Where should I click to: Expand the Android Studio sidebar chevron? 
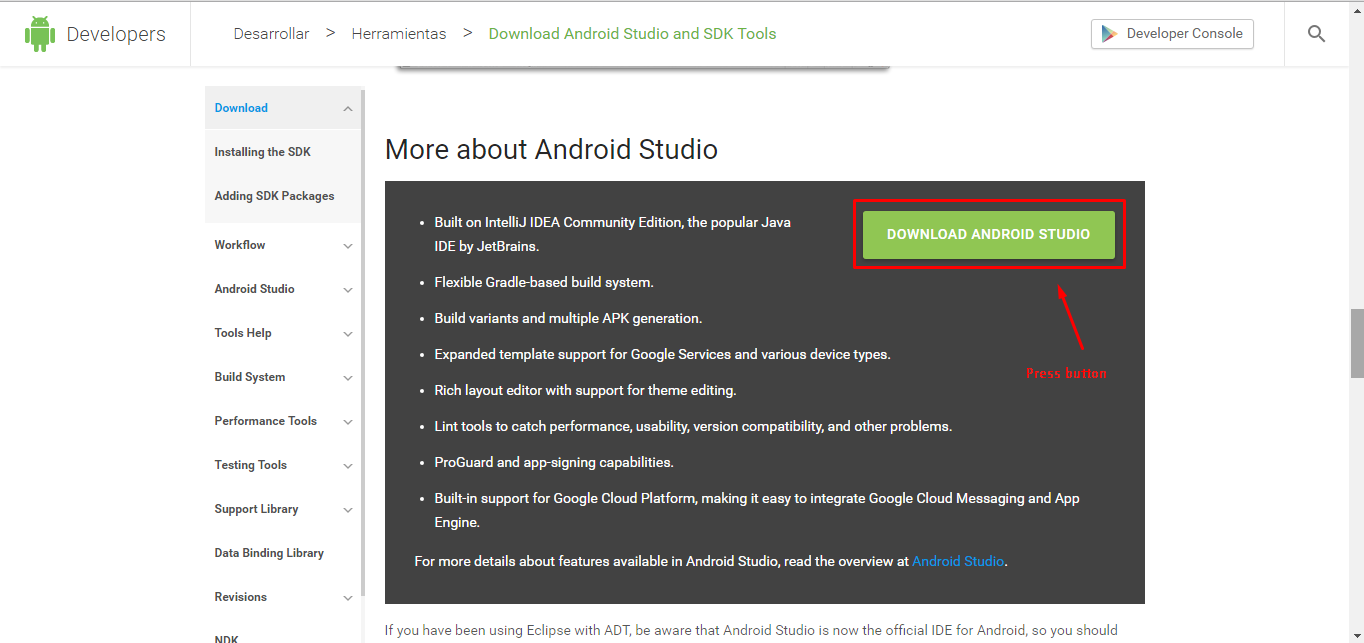348,290
